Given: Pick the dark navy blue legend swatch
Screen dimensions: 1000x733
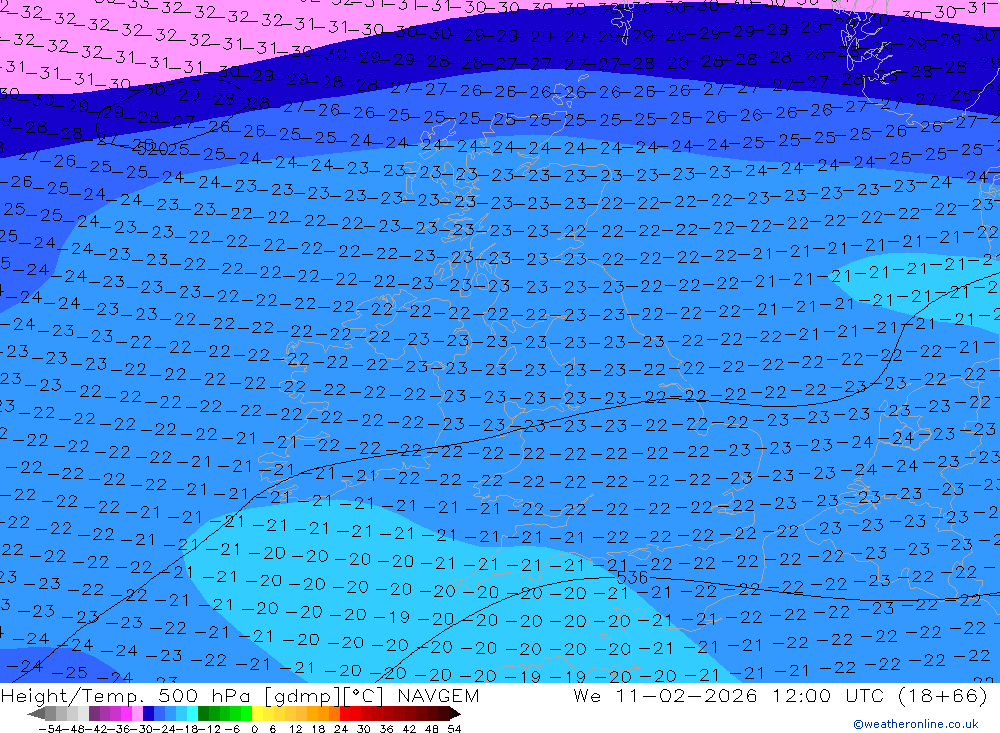Looking at the screenshot, I should click(148, 713).
